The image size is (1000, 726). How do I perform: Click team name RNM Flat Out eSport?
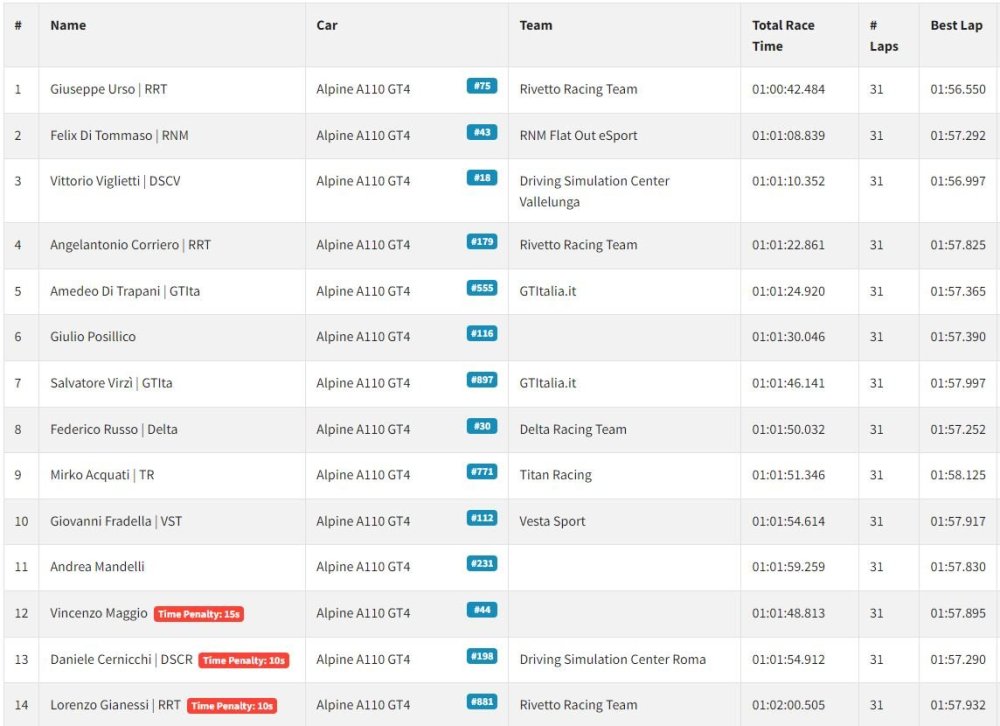tap(578, 135)
